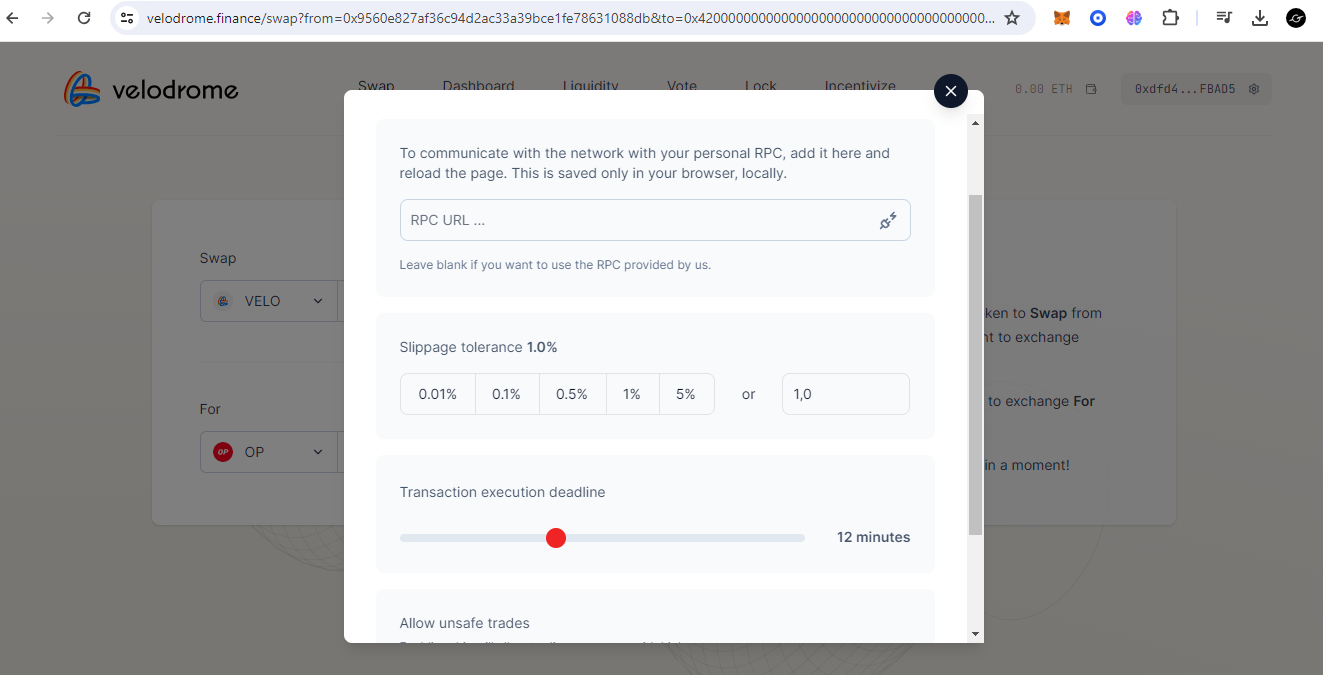Reload the velodrome.finance page

[84, 18]
